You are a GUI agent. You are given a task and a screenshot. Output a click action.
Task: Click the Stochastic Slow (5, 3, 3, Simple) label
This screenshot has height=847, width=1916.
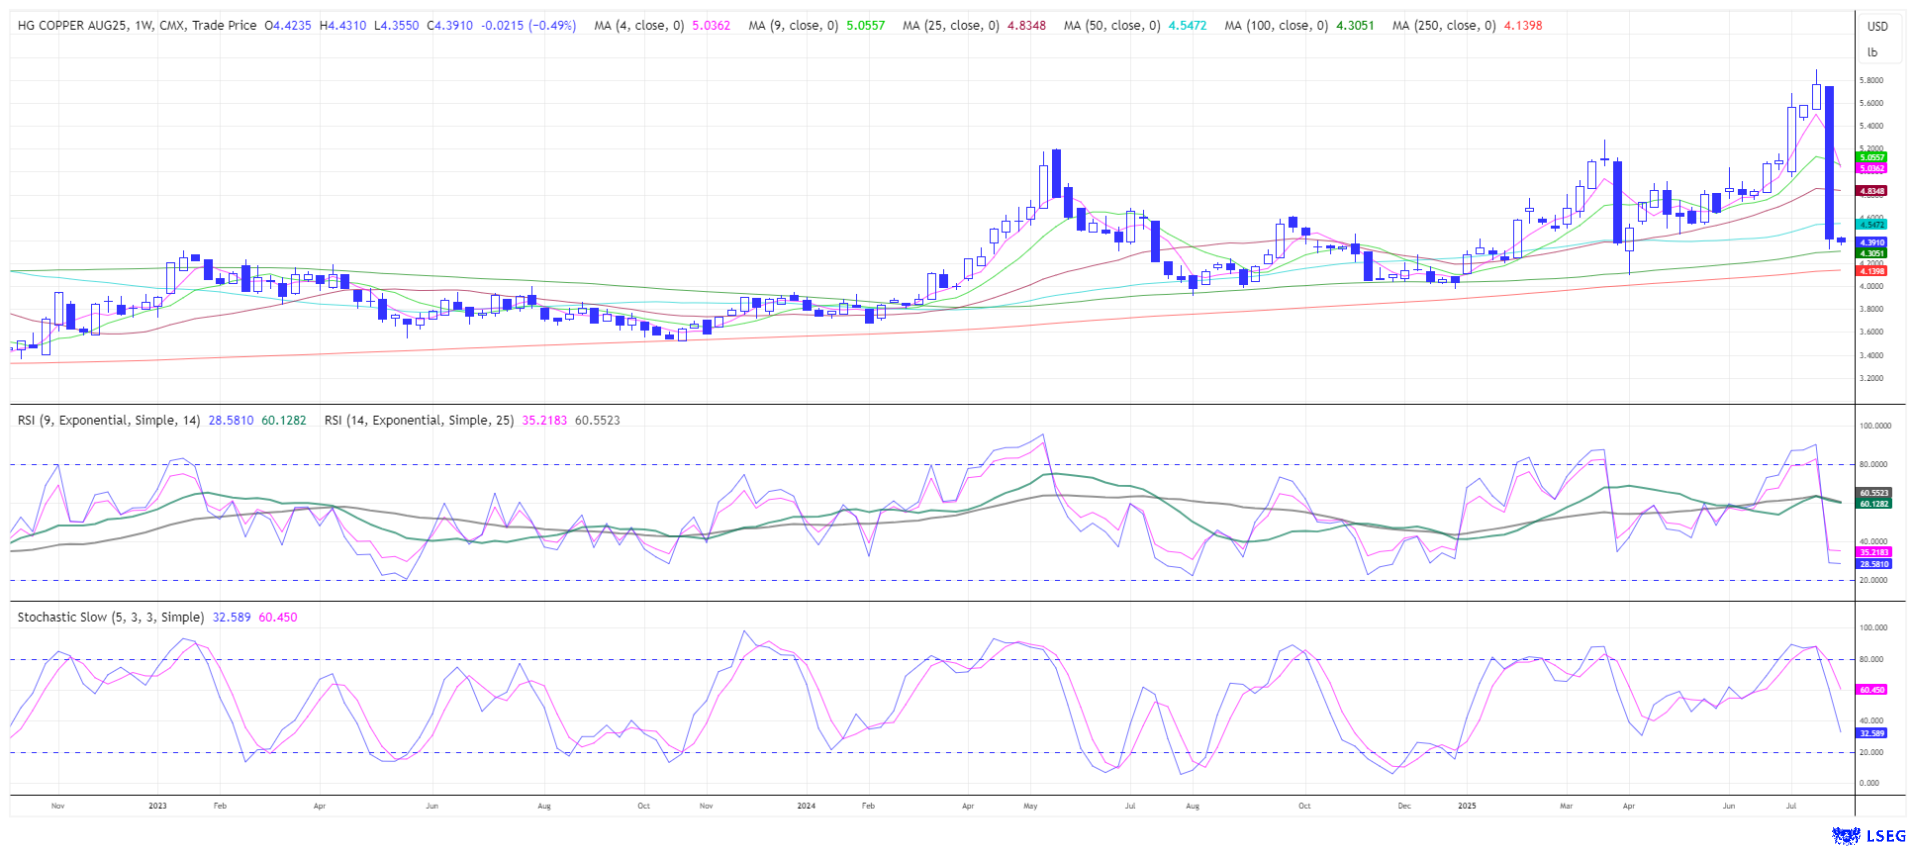coord(110,618)
